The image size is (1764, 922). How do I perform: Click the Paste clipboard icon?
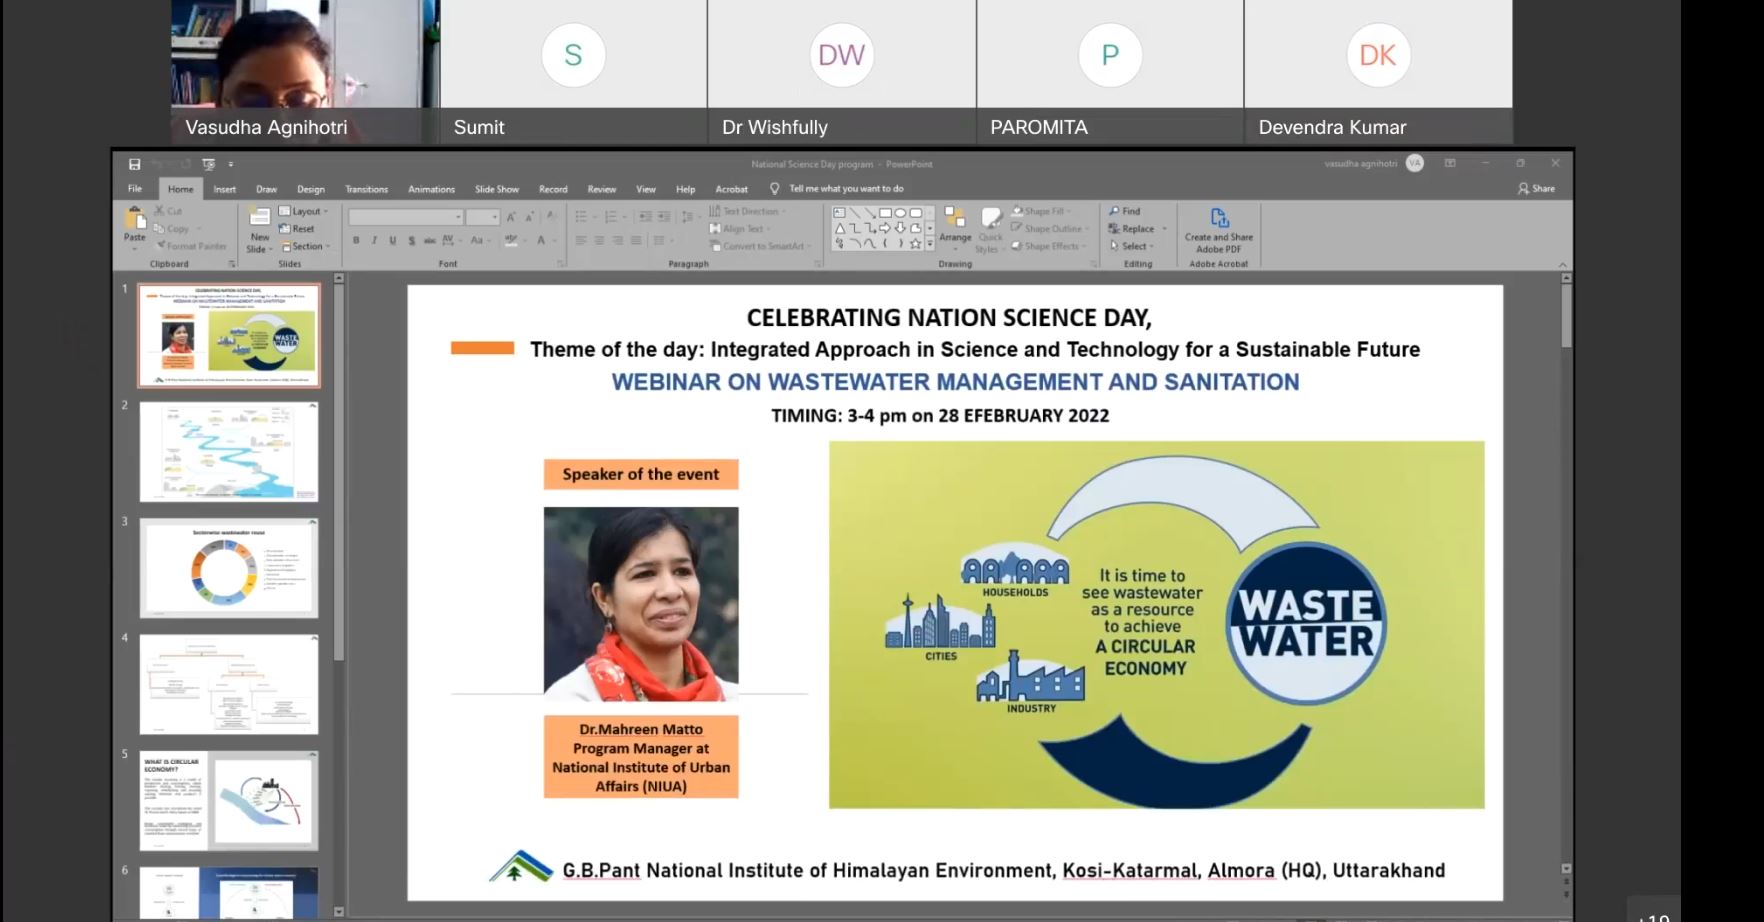134,221
